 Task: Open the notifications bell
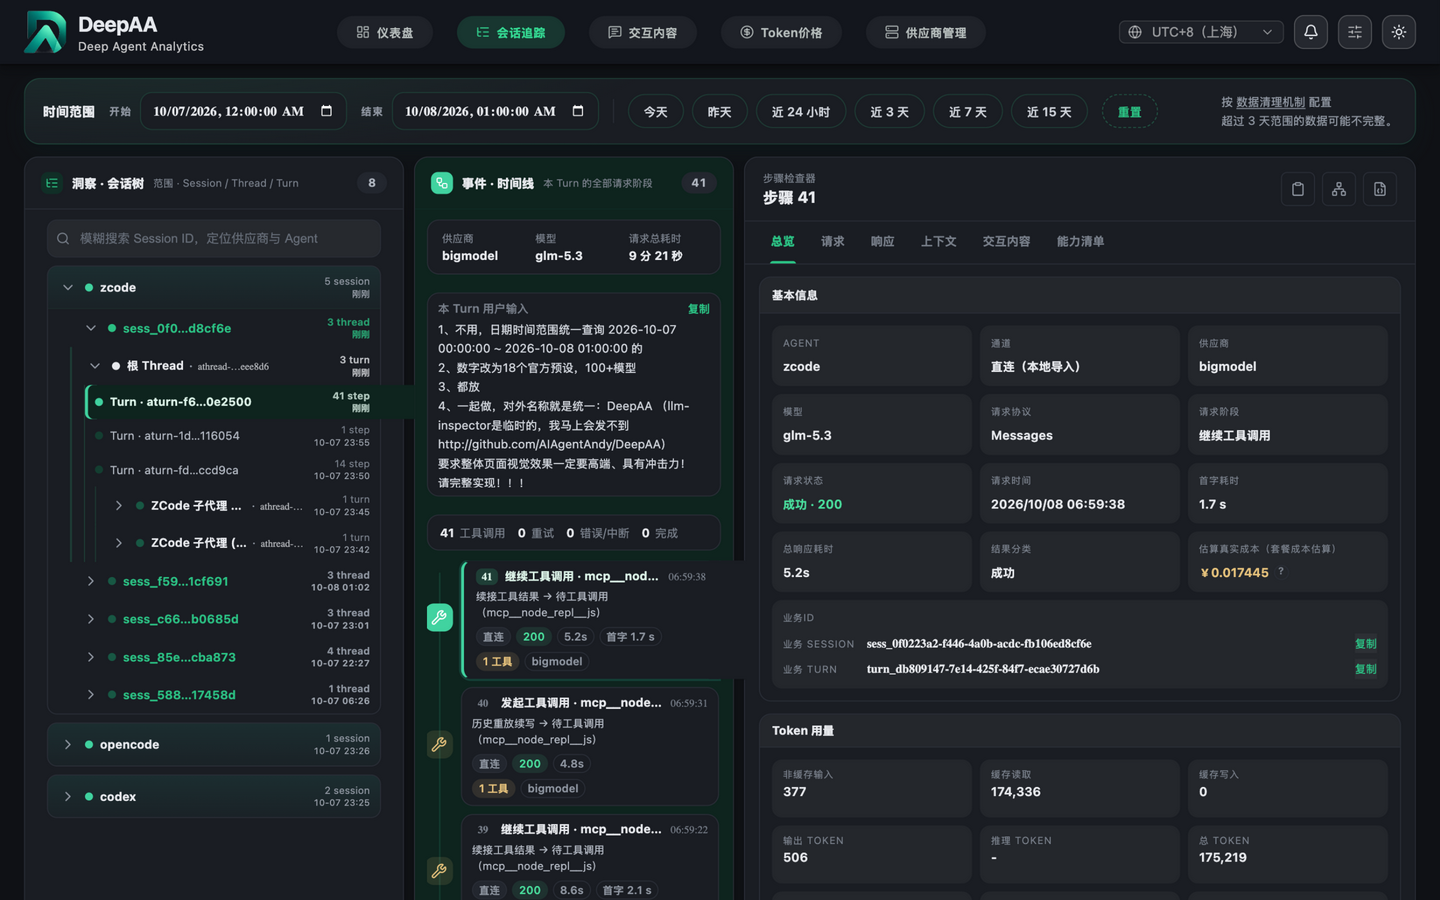tap(1310, 32)
